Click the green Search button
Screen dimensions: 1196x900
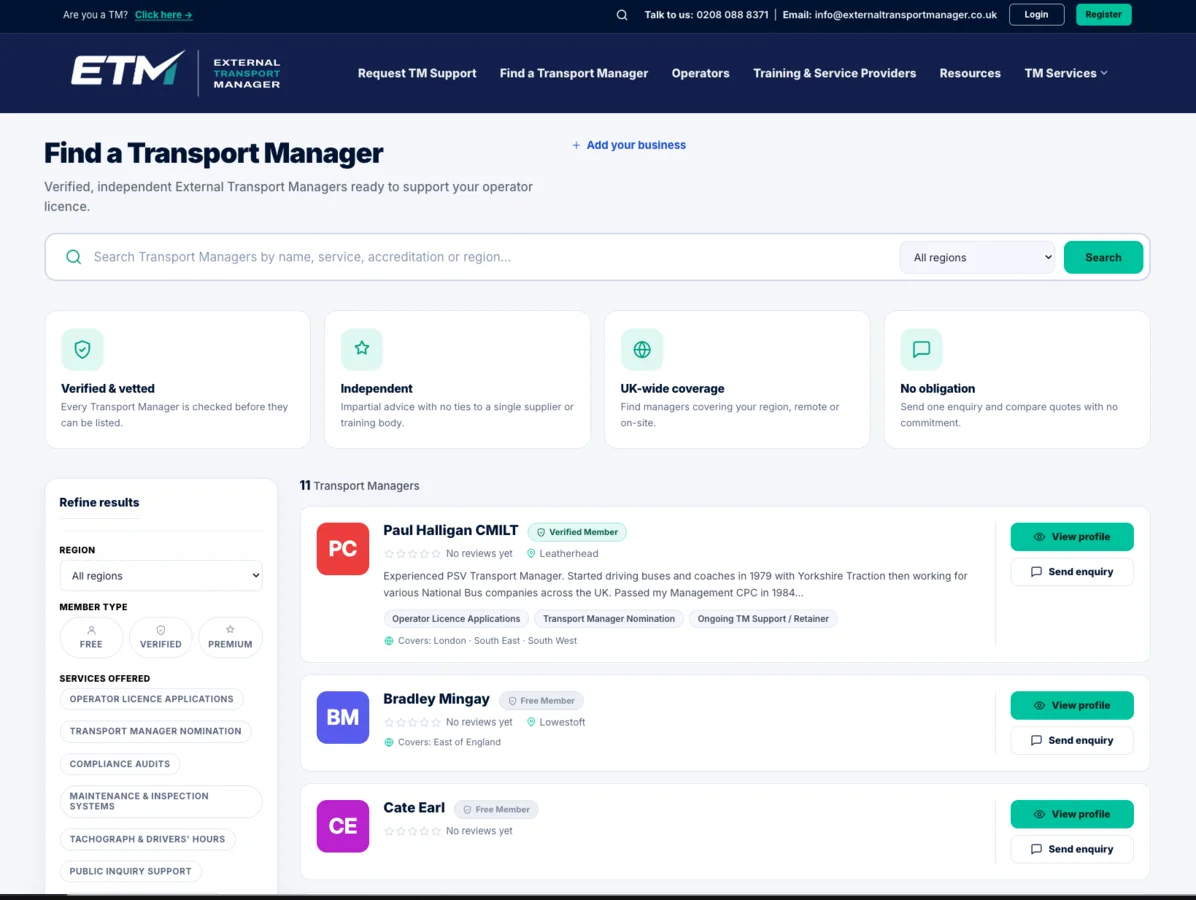click(1103, 257)
